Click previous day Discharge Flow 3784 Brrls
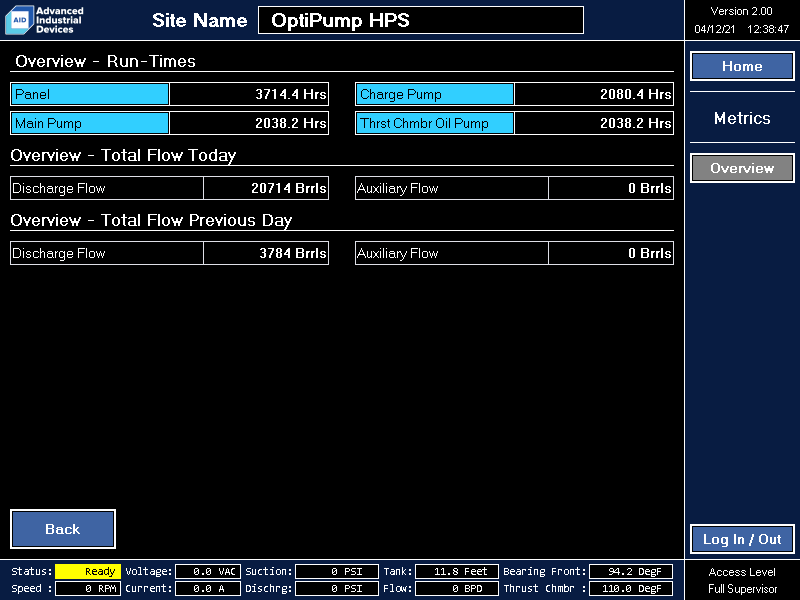 click(266, 253)
